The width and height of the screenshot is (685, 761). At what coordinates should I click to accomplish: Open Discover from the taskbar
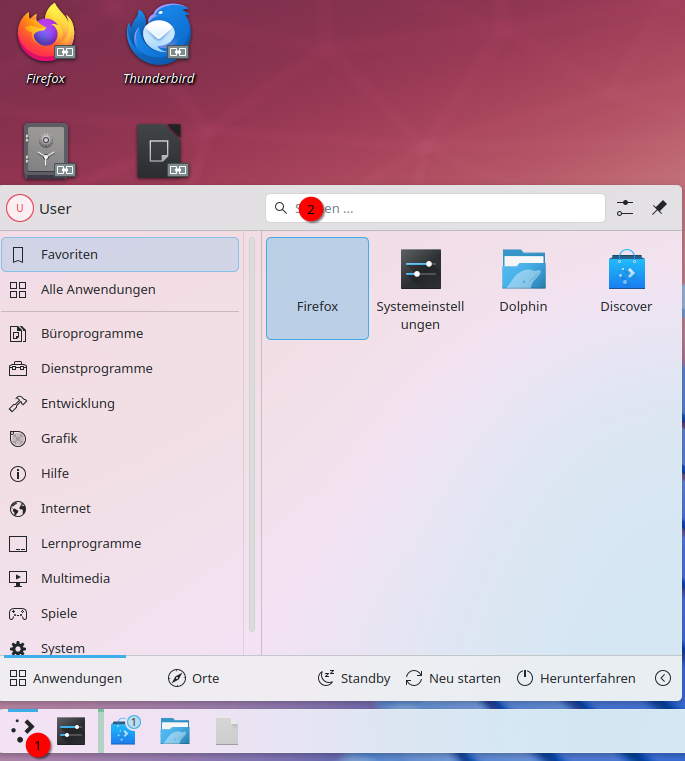point(124,732)
